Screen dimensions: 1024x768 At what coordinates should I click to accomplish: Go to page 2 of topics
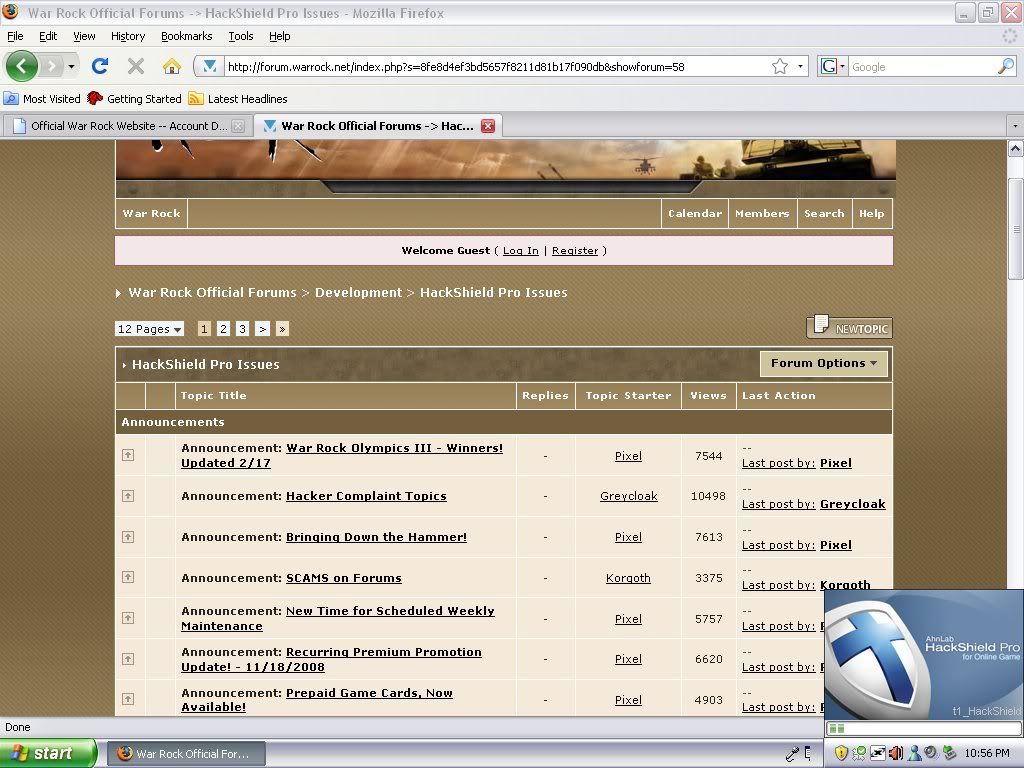223,328
